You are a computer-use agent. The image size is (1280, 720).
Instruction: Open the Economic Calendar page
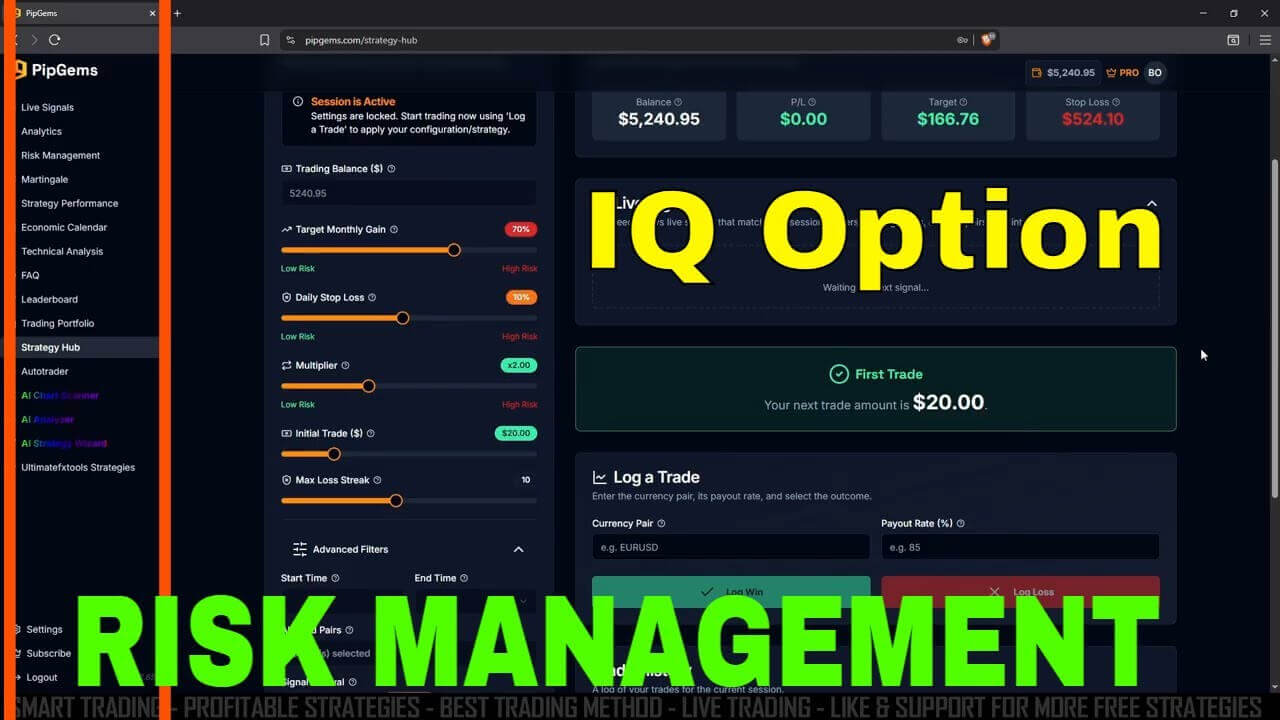[64, 227]
